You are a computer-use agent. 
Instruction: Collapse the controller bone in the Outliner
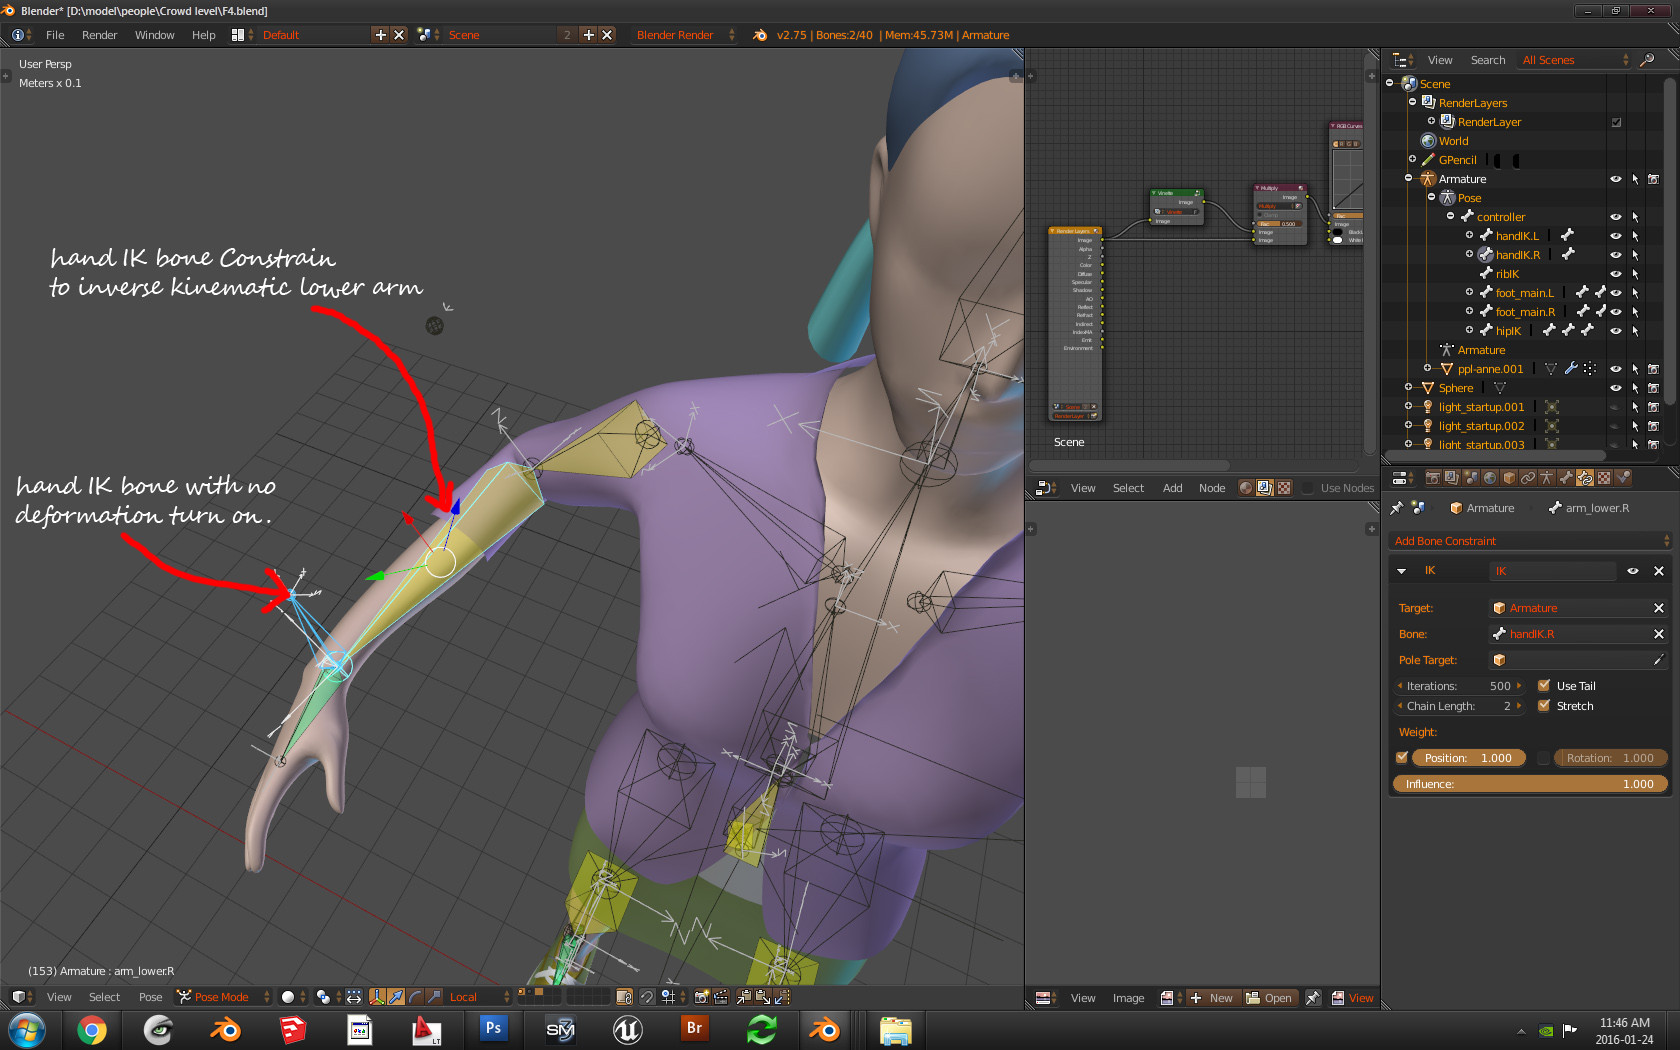point(1451,216)
